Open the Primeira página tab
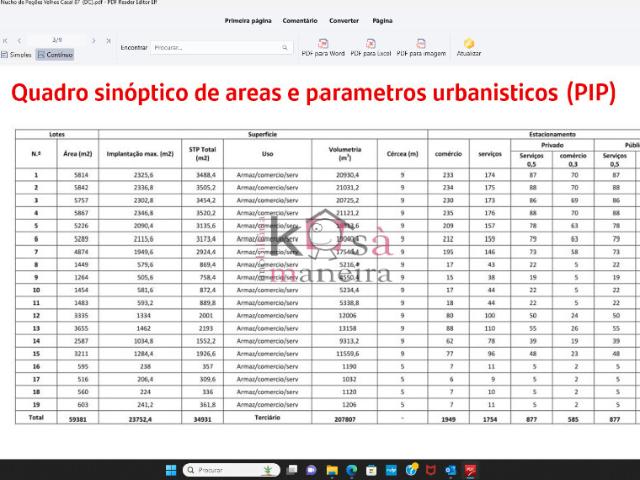This screenshot has width=640, height=480. click(248, 21)
